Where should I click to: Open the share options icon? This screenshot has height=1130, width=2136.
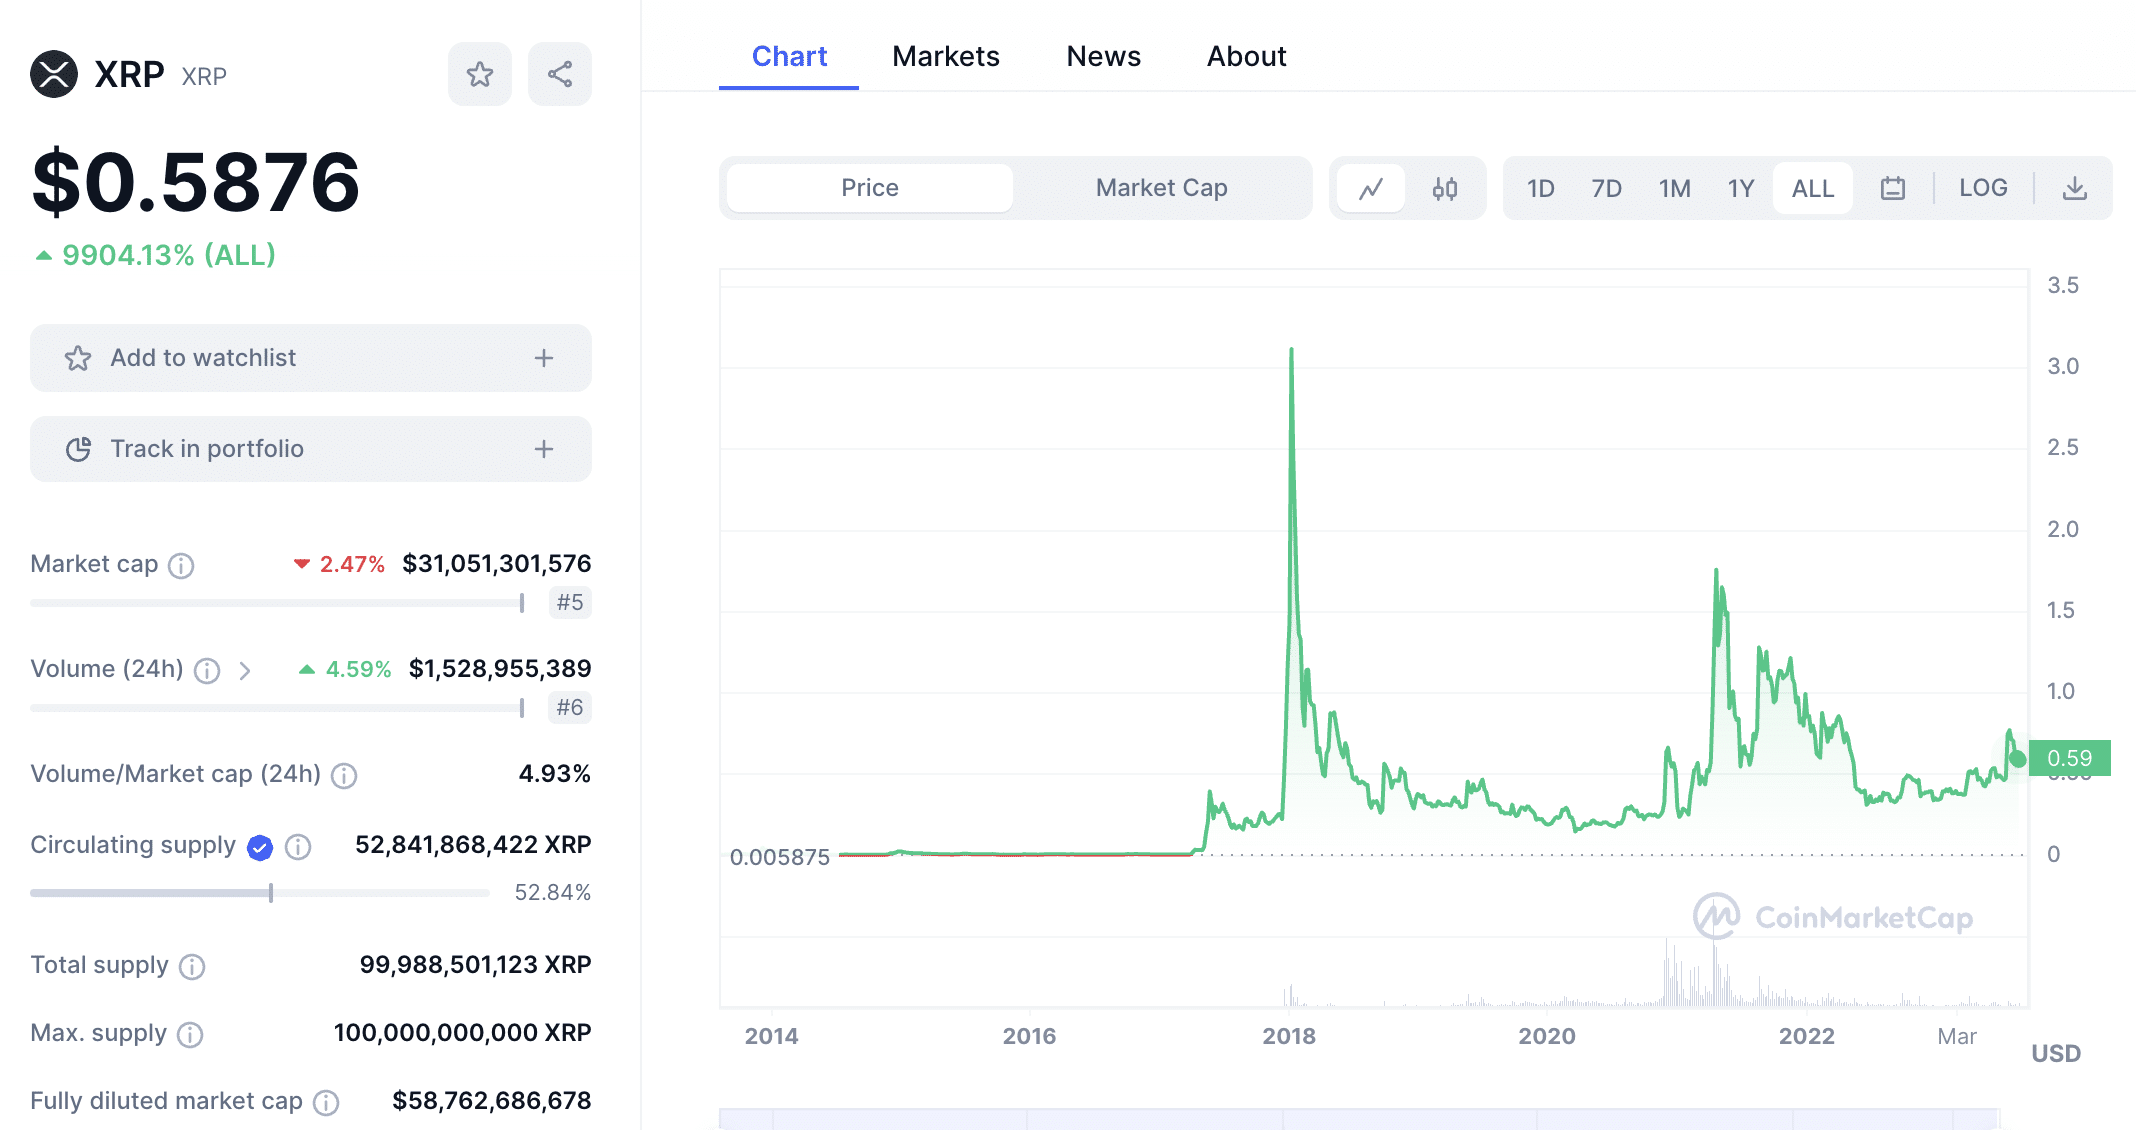click(560, 74)
